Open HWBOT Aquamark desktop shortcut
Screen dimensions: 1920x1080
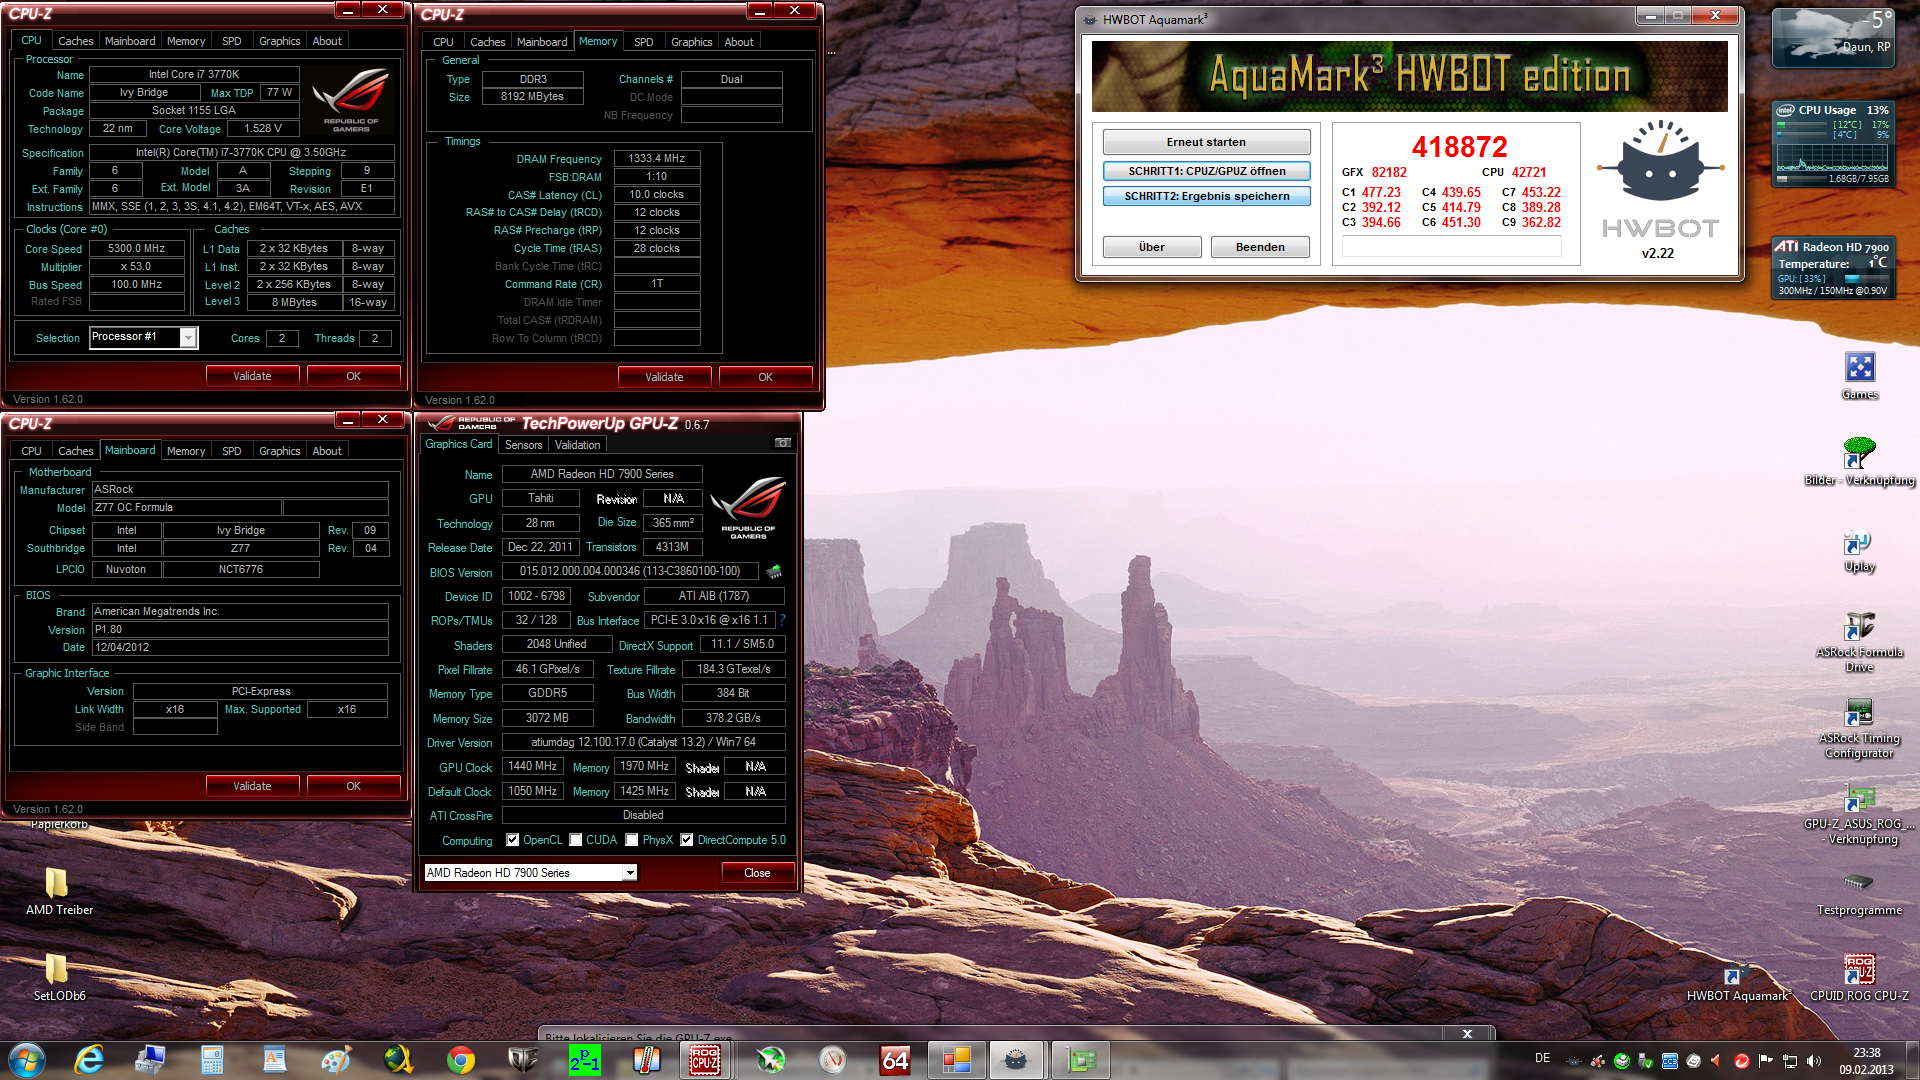tap(1738, 981)
